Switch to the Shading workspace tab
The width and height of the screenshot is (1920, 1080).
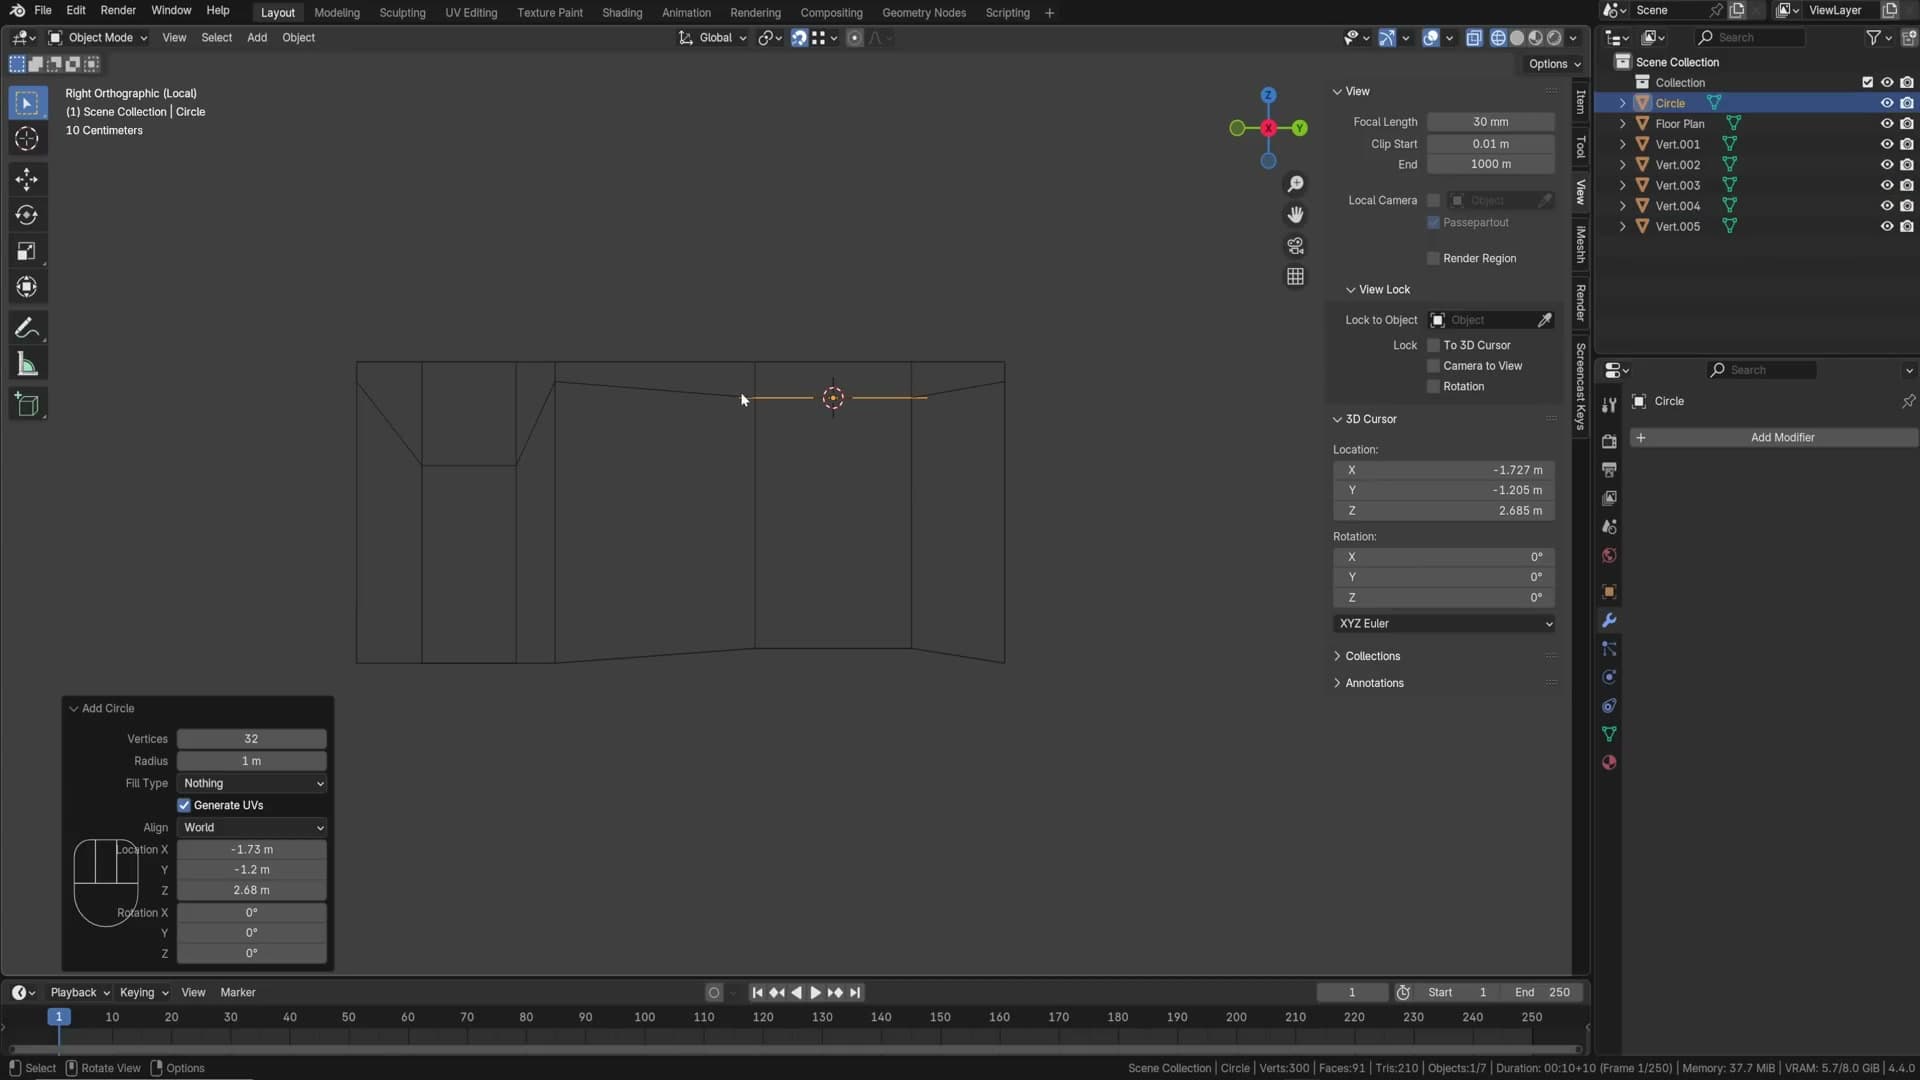622,13
